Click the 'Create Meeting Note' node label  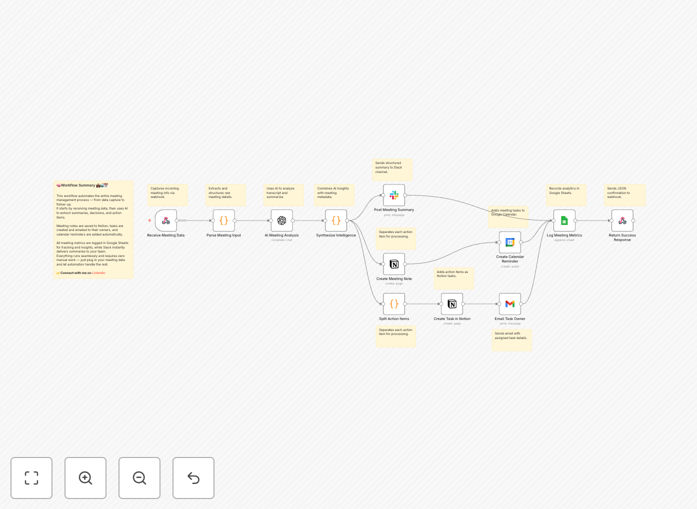tap(394, 279)
